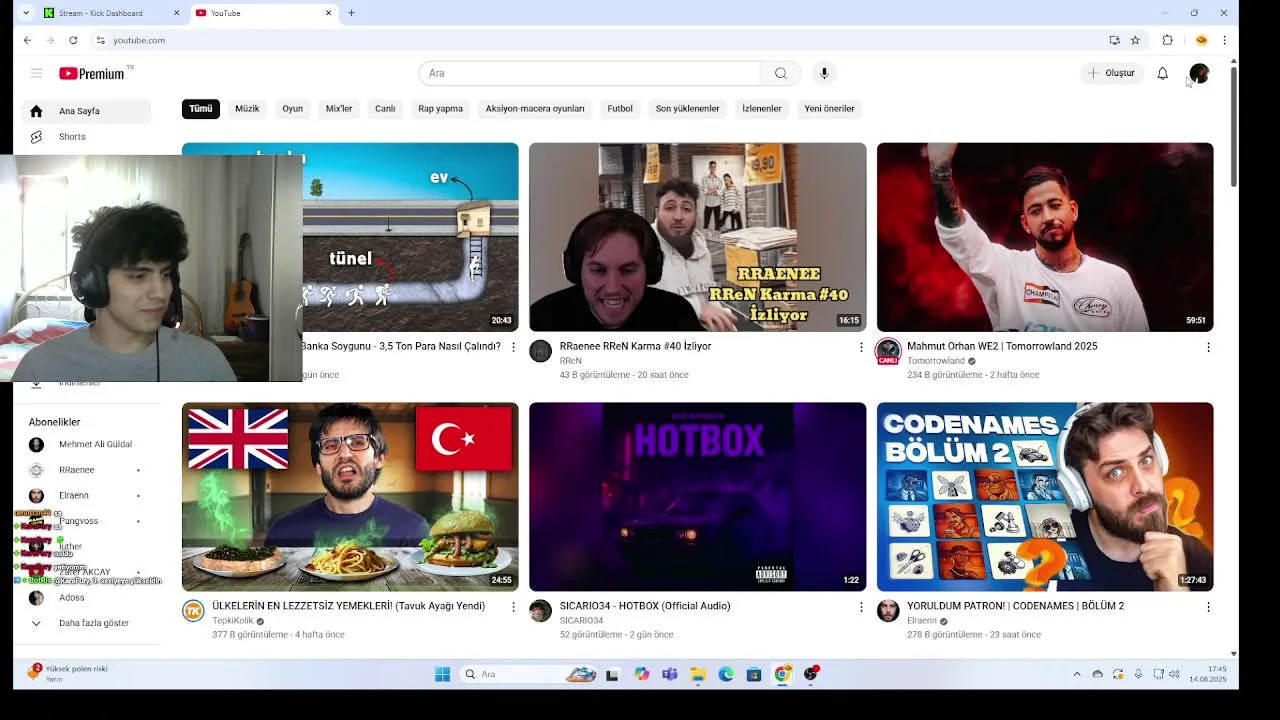Play RRaenee RReN Karma #40 thumbnail
The image size is (1280, 720).
tap(698, 237)
